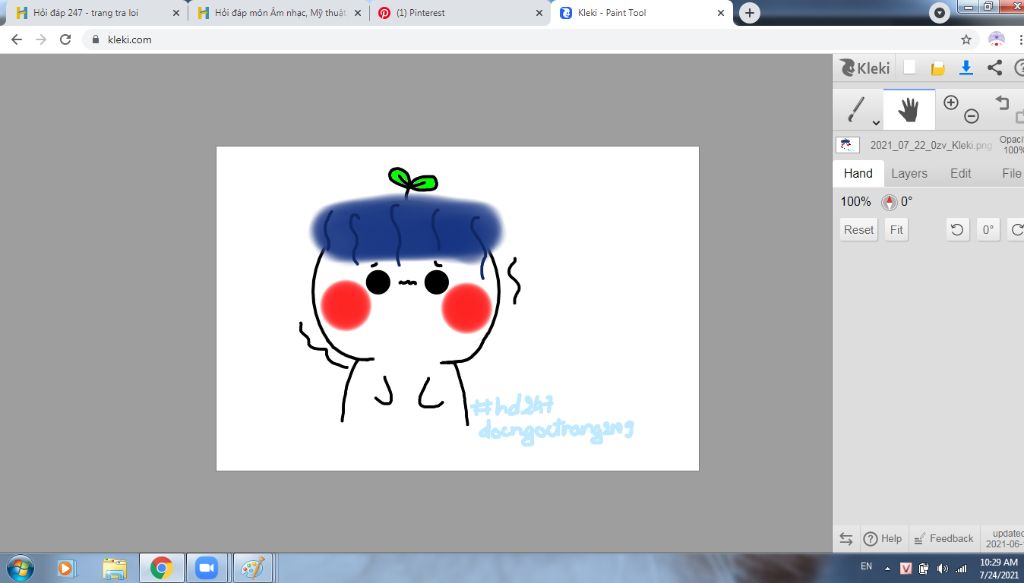This screenshot has width=1024, height=583.
Task: Rotate canvas clockwise
Action: coord(1016,230)
